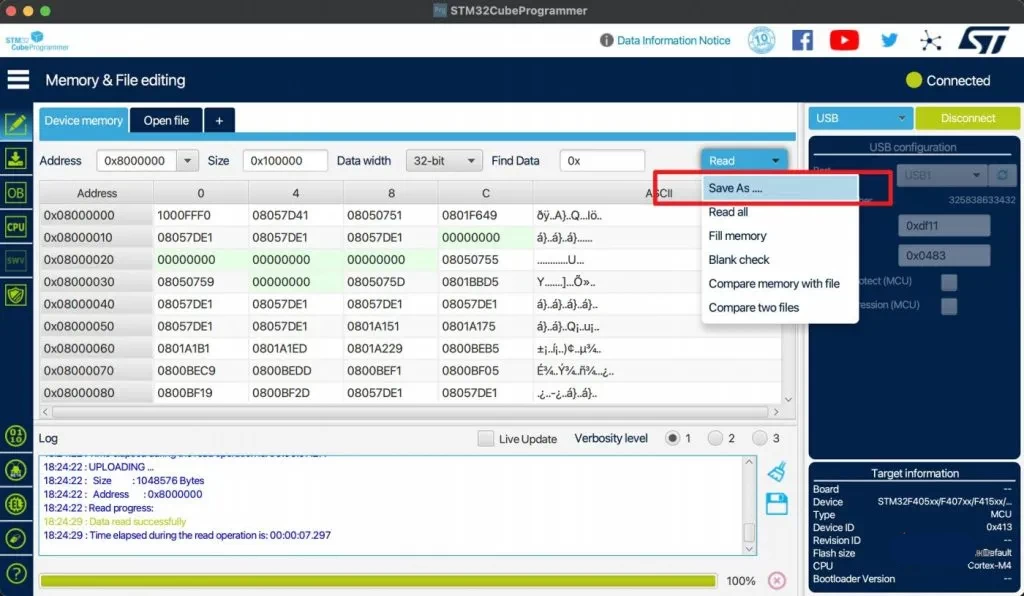The height and width of the screenshot is (596, 1024).
Task: Clear the log with the broom icon
Action: [x=776, y=471]
